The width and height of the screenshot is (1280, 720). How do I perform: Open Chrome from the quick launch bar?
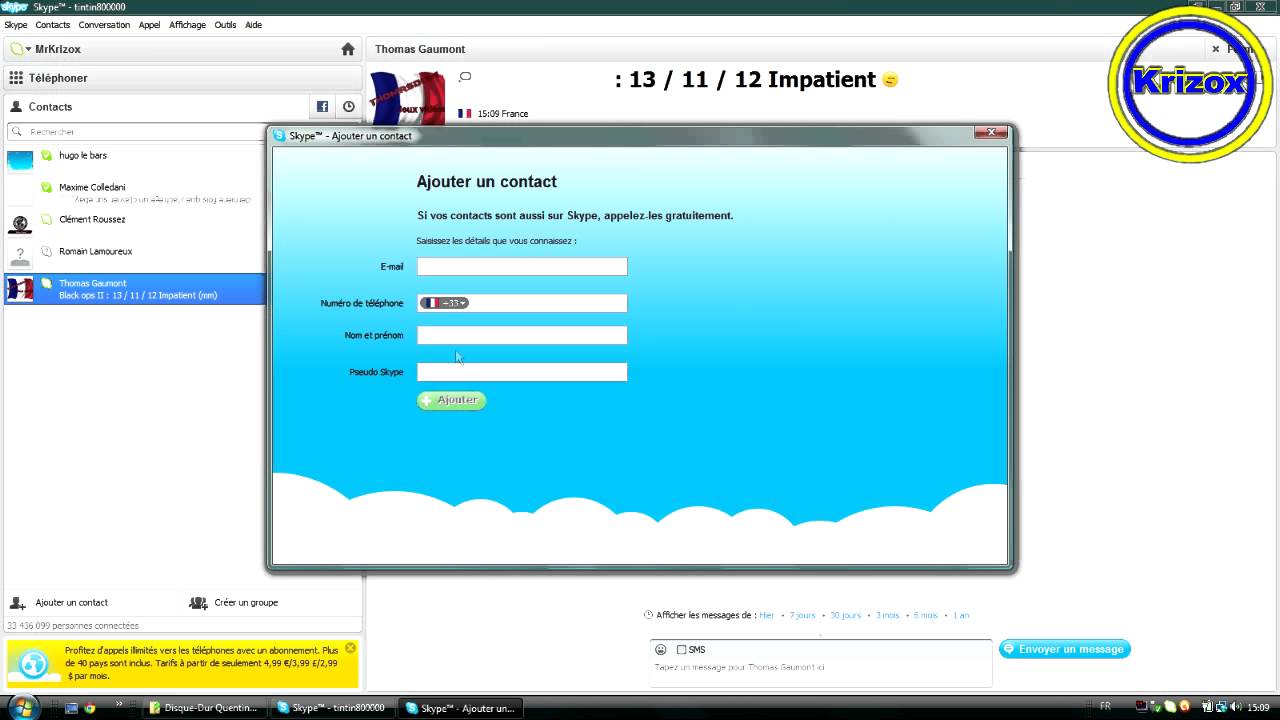(89, 708)
